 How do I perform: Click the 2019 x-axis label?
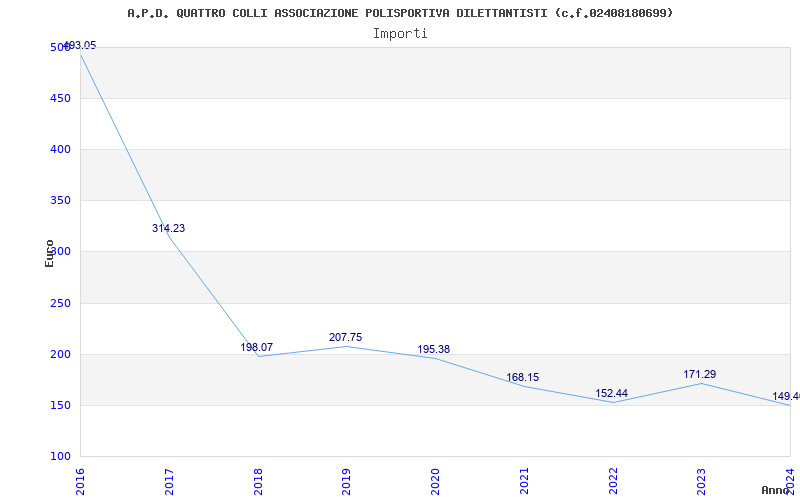(346, 482)
